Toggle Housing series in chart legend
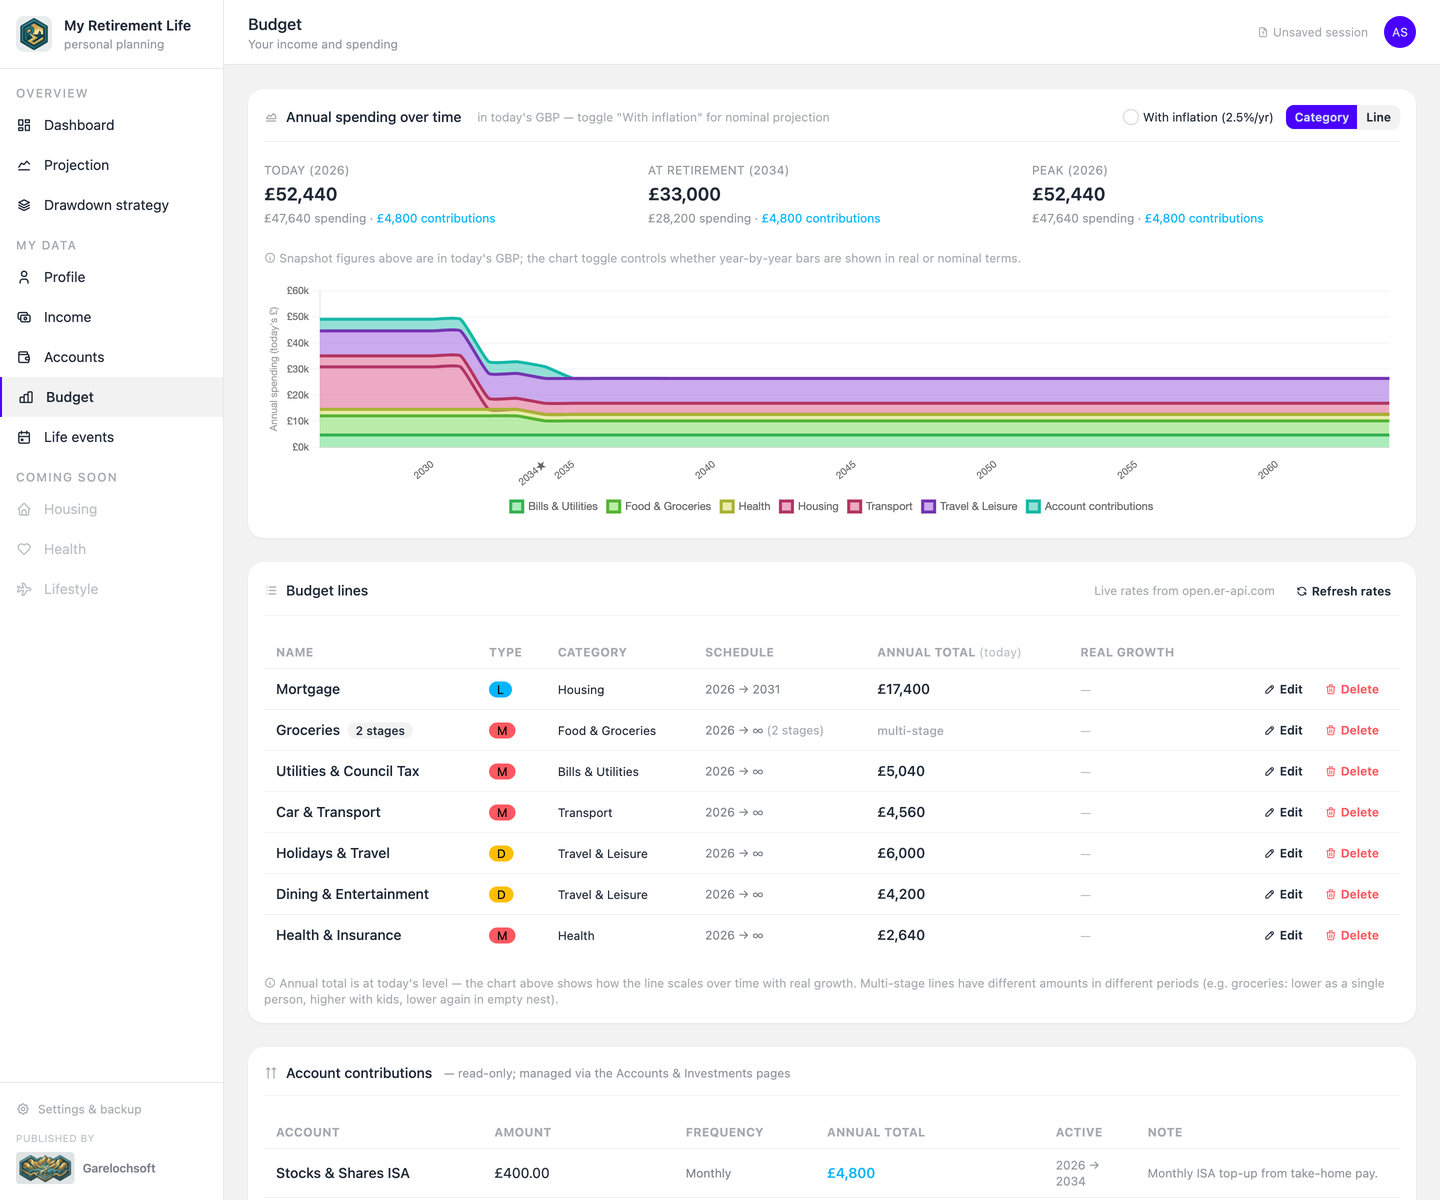The height and width of the screenshot is (1200, 1440). 809,506
